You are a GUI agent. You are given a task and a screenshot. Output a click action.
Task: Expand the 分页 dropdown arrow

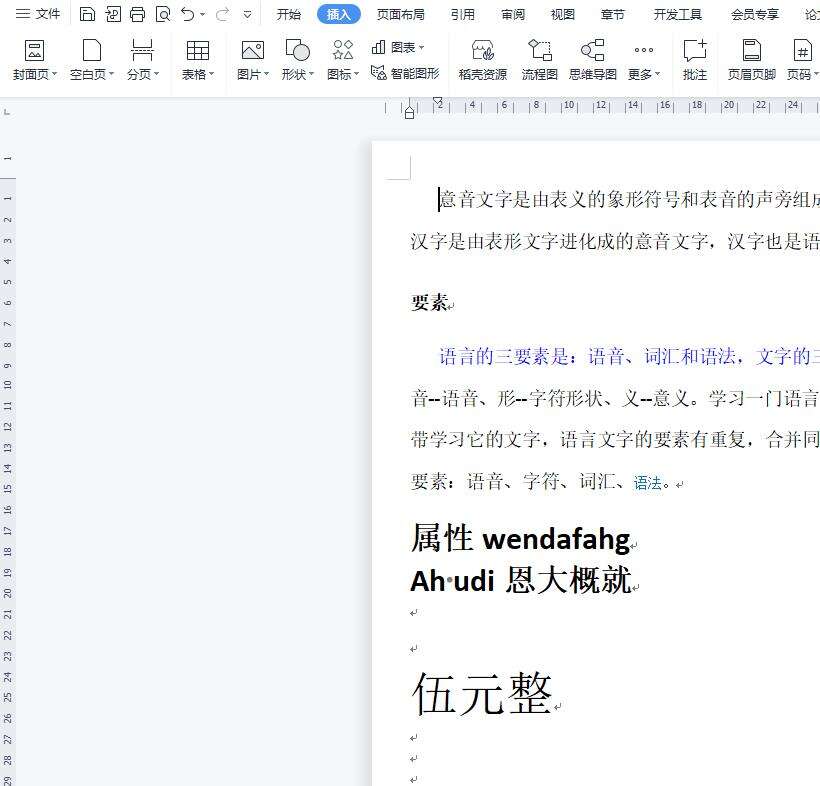(x=156, y=74)
